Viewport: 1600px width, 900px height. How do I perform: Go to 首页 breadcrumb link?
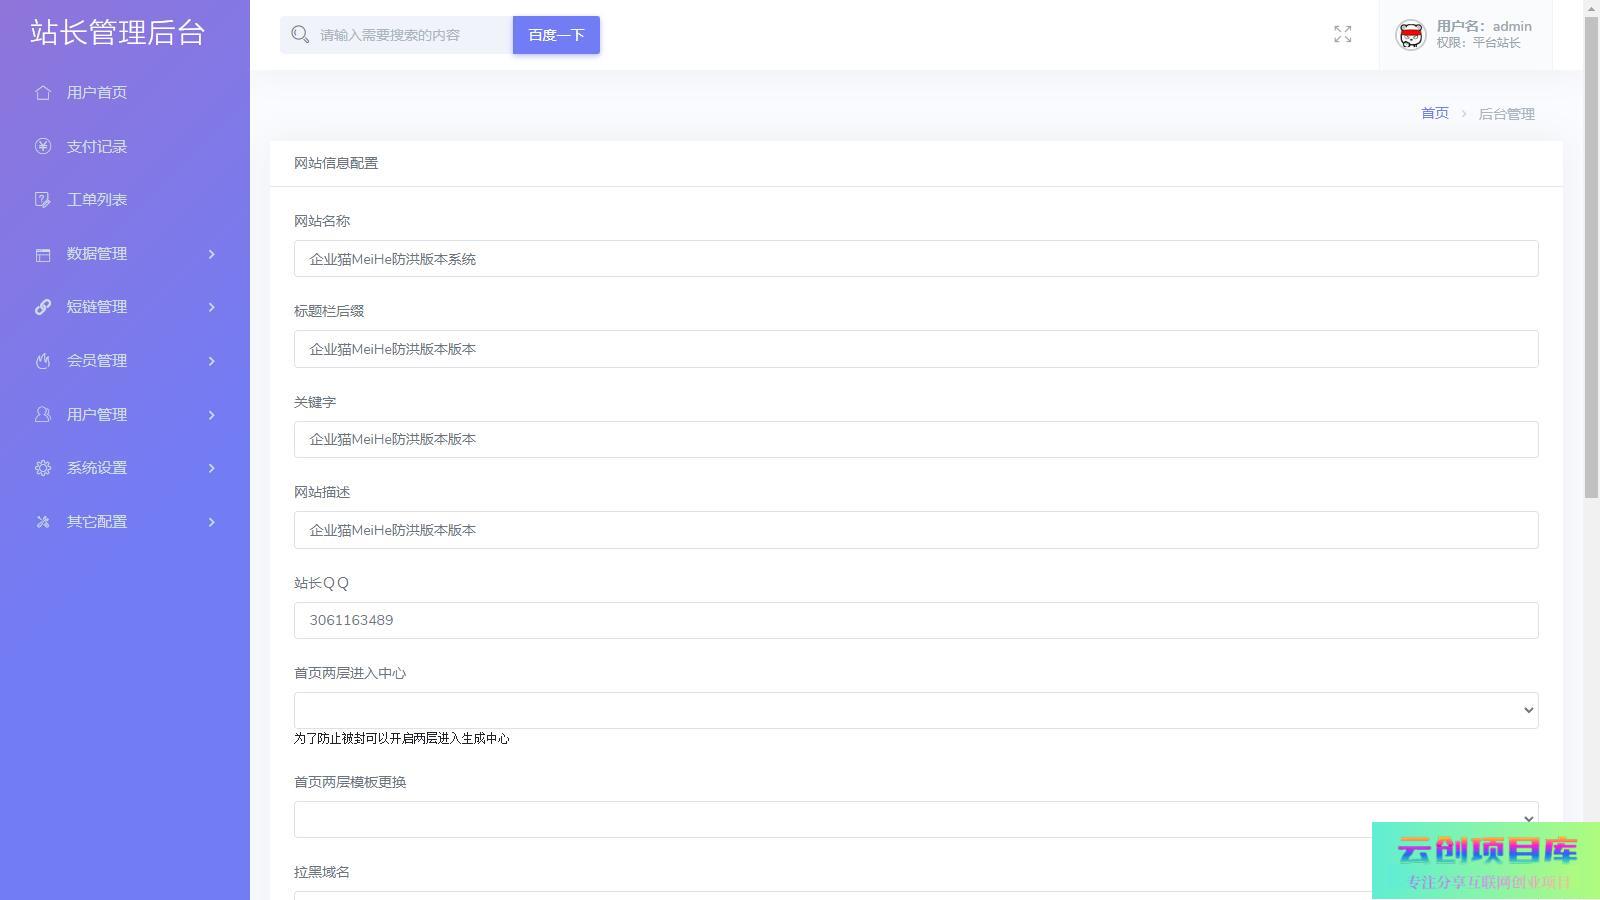[x=1434, y=114]
